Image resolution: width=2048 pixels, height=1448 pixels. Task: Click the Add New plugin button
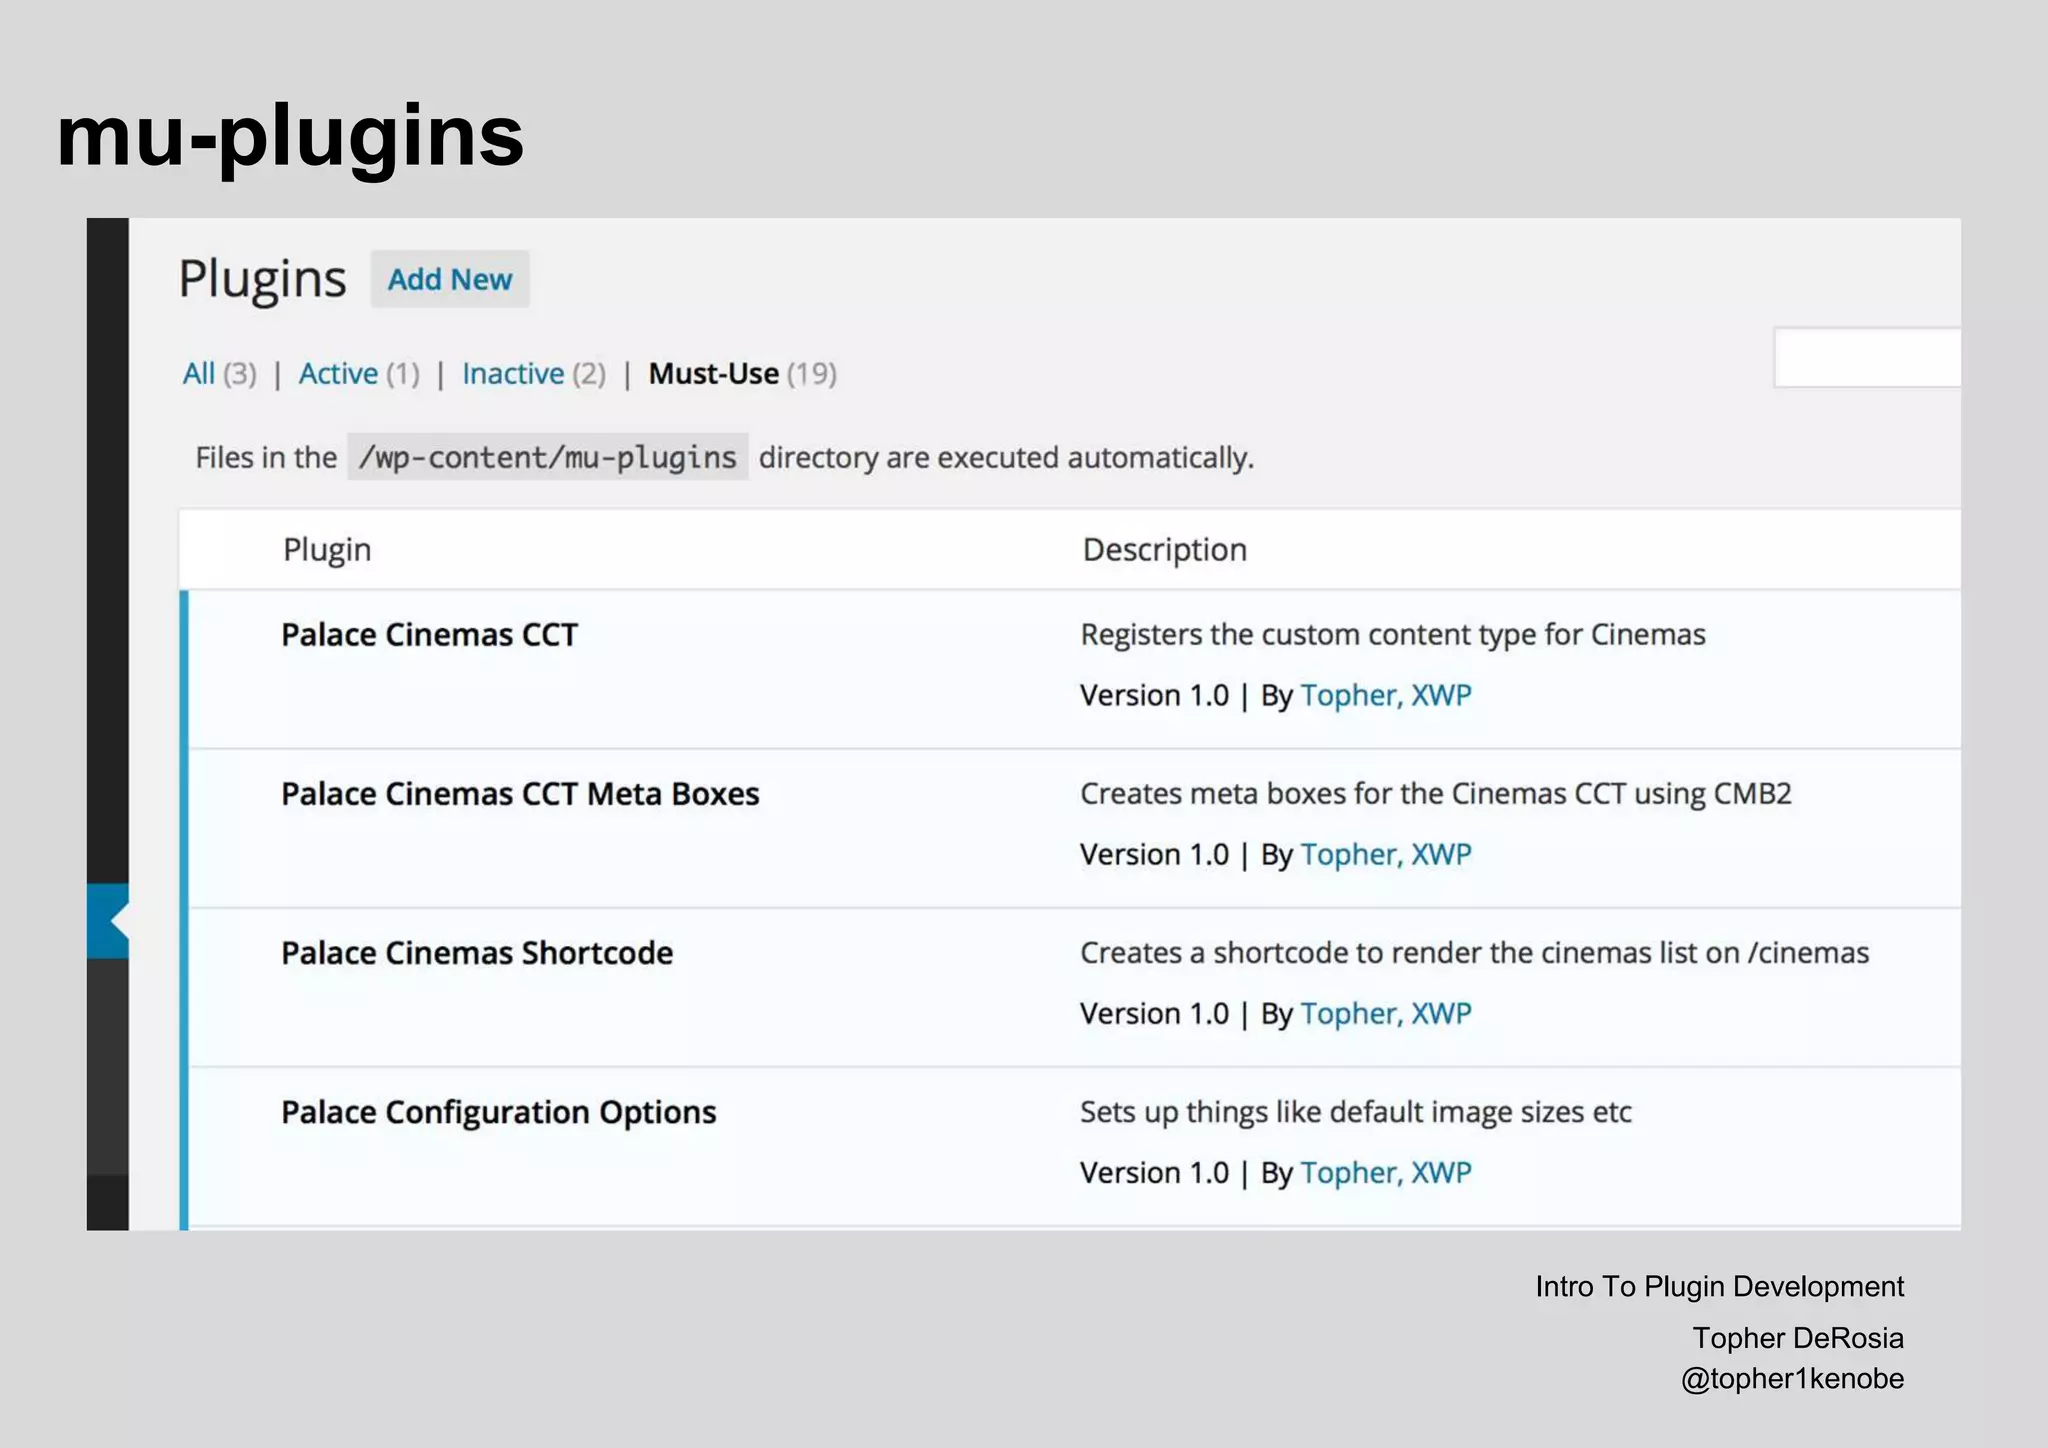tap(449, 279)
